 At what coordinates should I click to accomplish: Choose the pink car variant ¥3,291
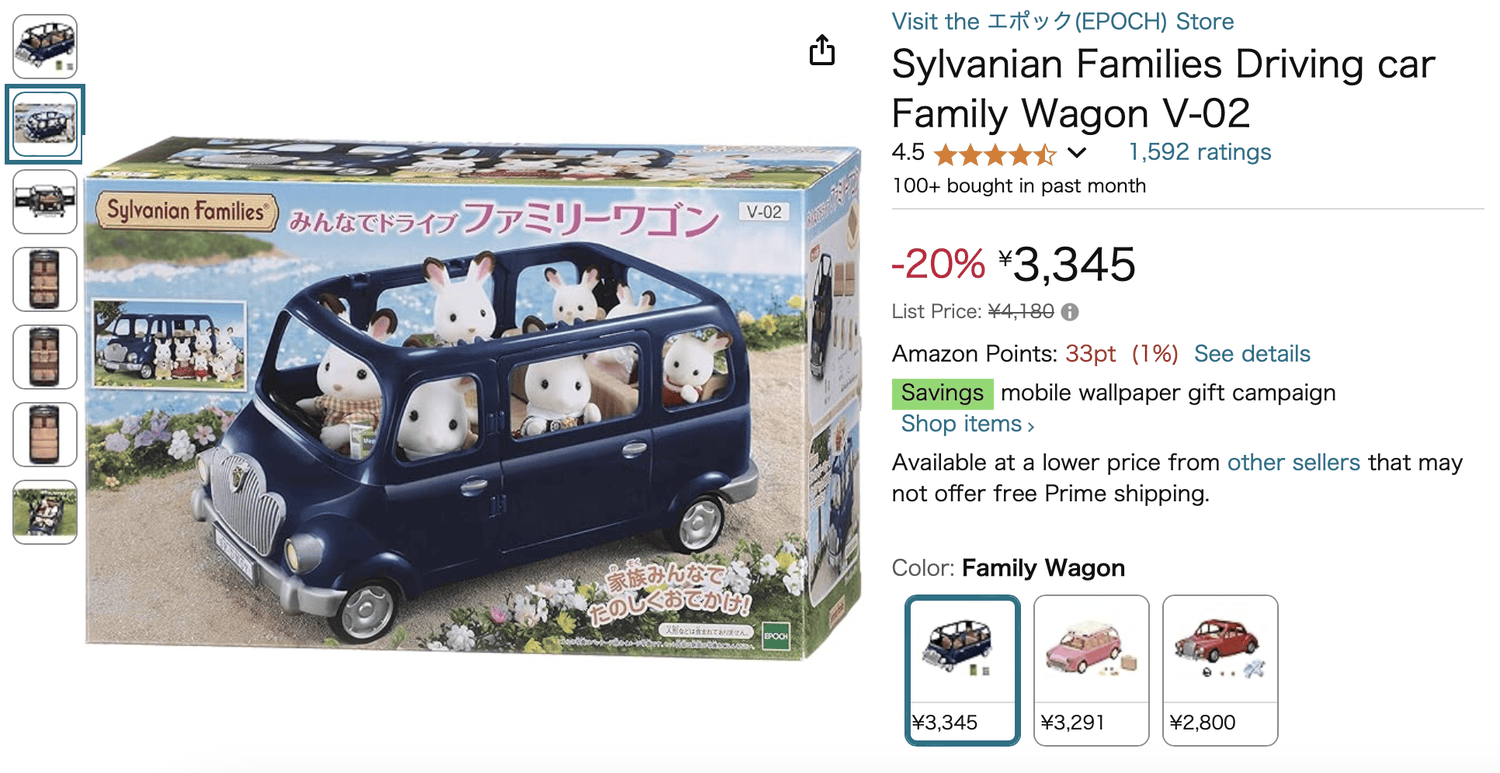click(1091, 670)
